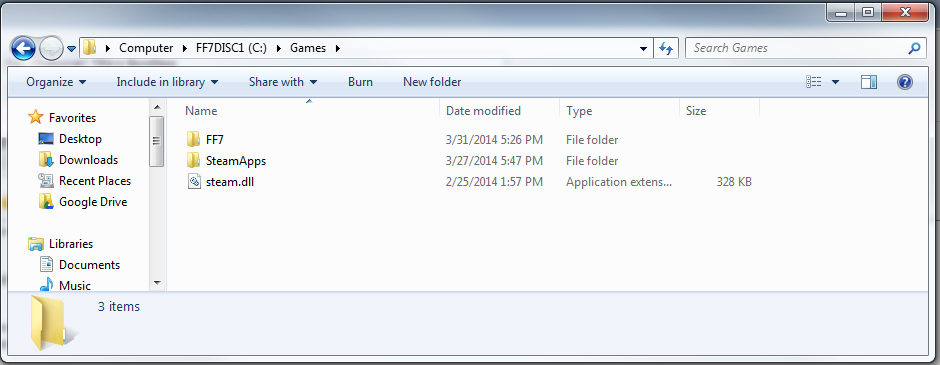Open the Documents library

[x=89, y=265]
